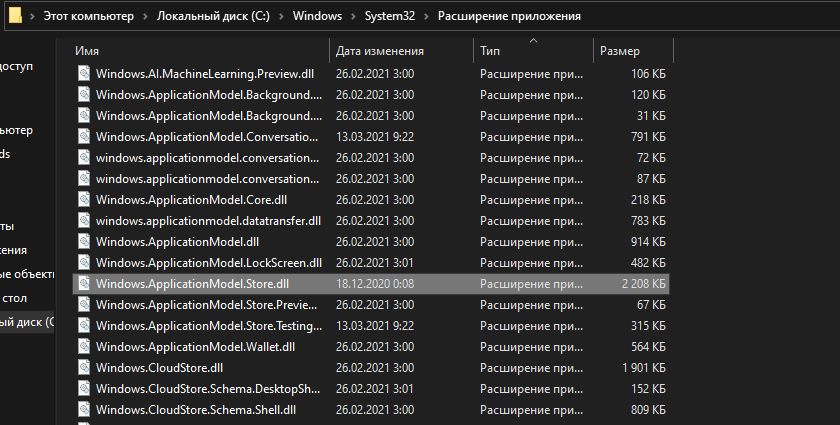Select Windows.AI.MachineLearning.Preview.dll file name
This screenshot has width=840, height=425.
[205, 73]
